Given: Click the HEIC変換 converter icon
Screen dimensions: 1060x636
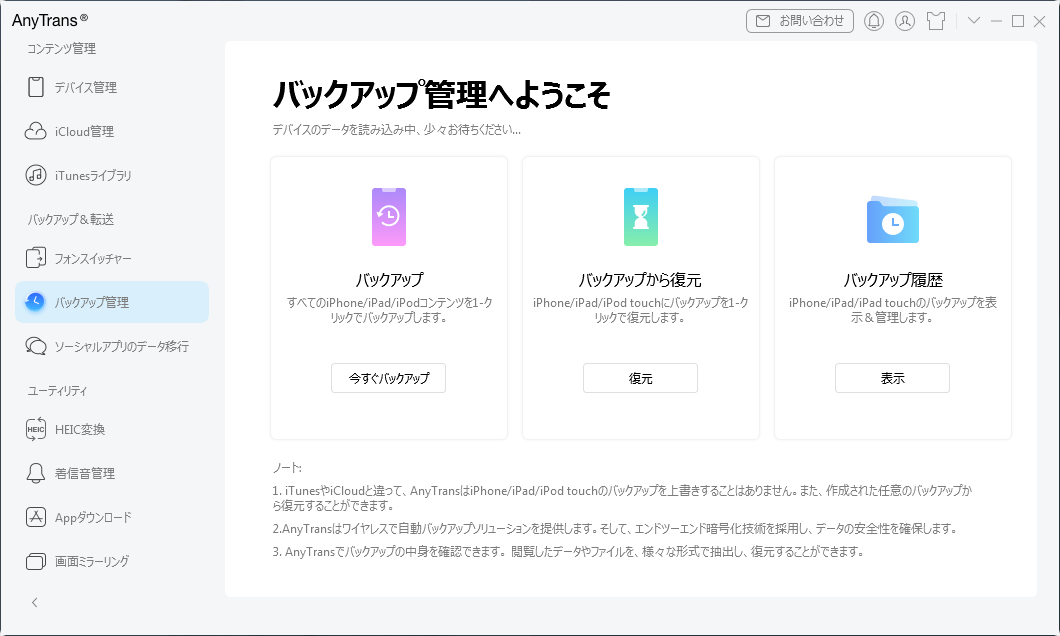Looking at the screenshot, I should [x=36, y=429].
